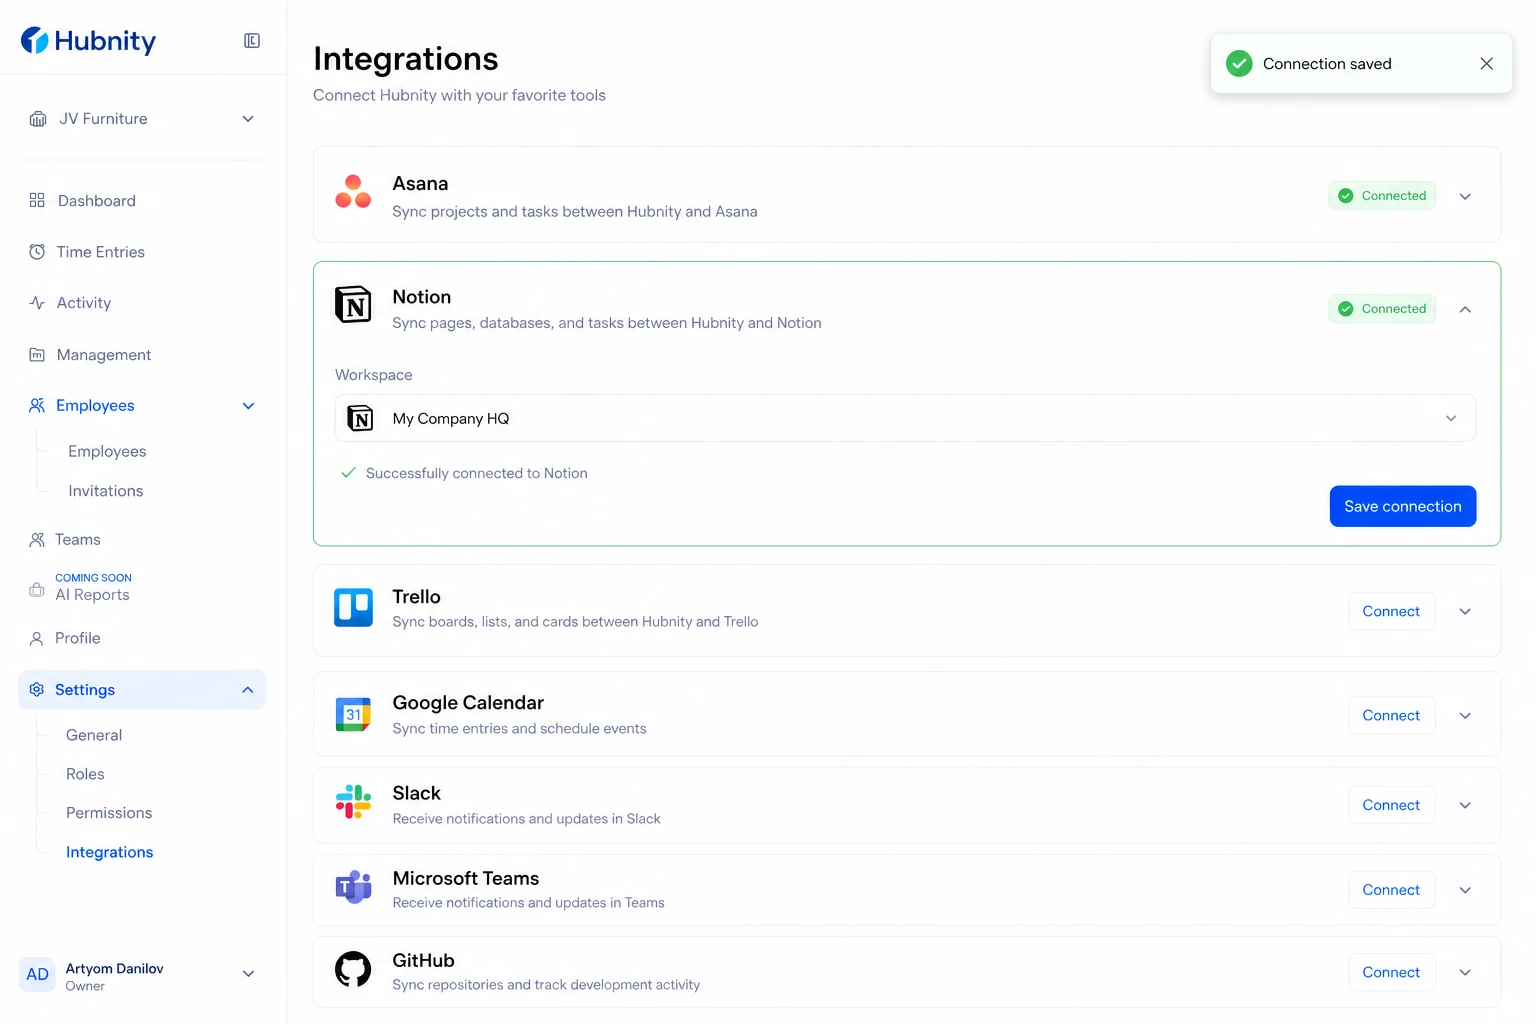Screen dimensions: 1536x1024
Task: Collapse the Settings submenu chevron
Action: click(248, 690)
